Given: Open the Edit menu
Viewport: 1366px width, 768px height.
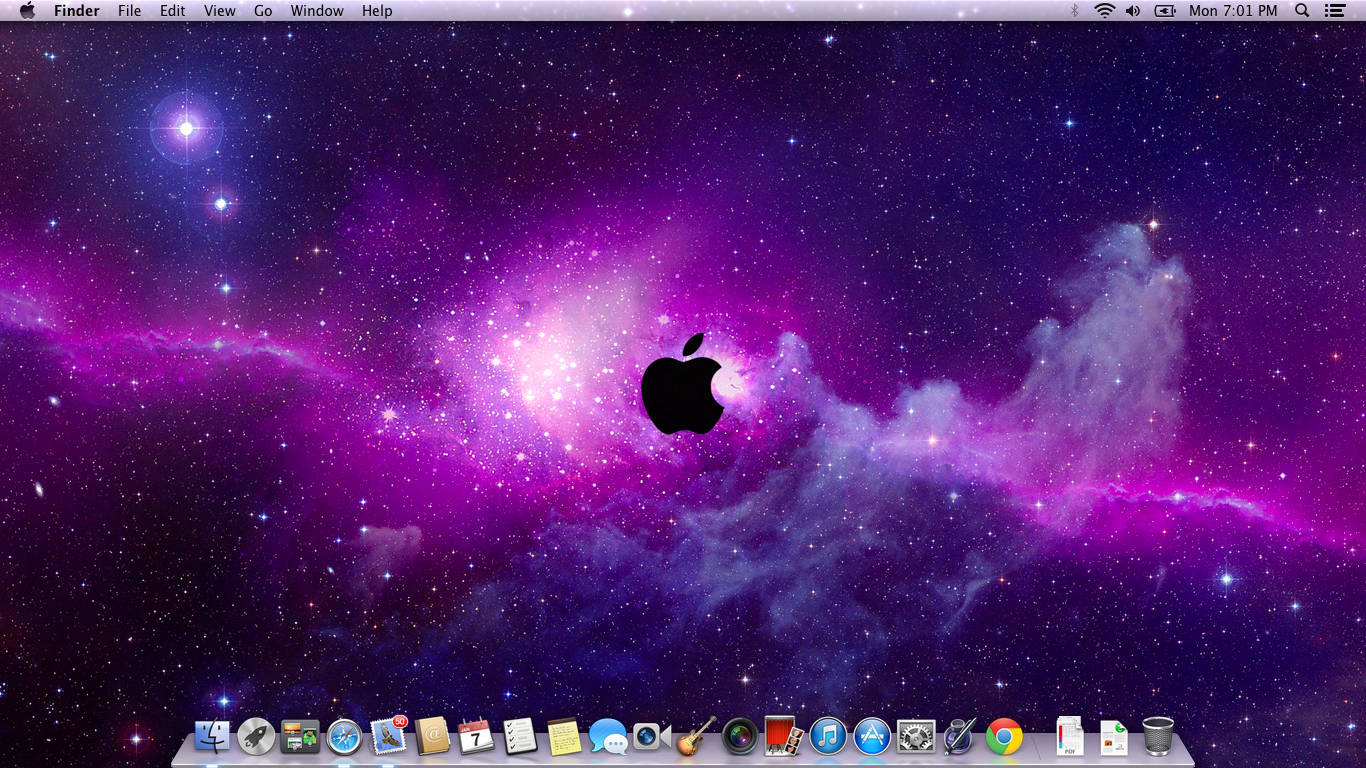Looking at the screenshot, I should [x=173, y=11].
